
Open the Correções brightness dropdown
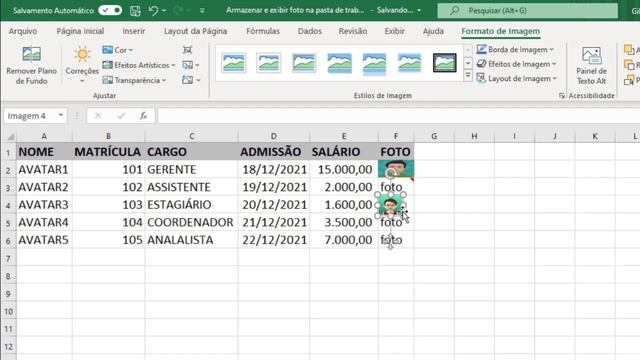pos(82,65)
